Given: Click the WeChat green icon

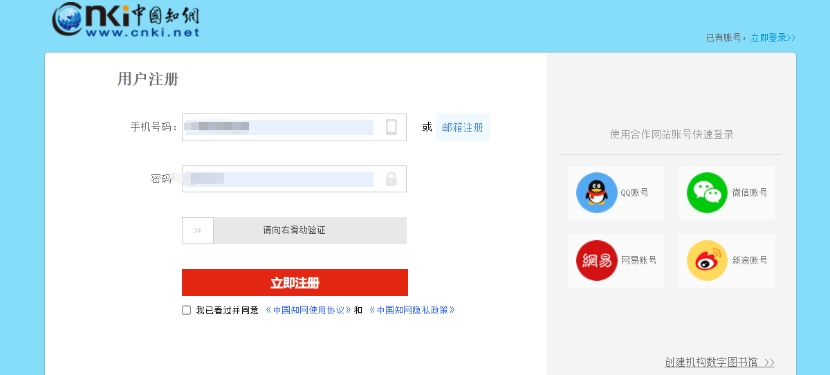Looking at the screenshot, I should point(708,193).
